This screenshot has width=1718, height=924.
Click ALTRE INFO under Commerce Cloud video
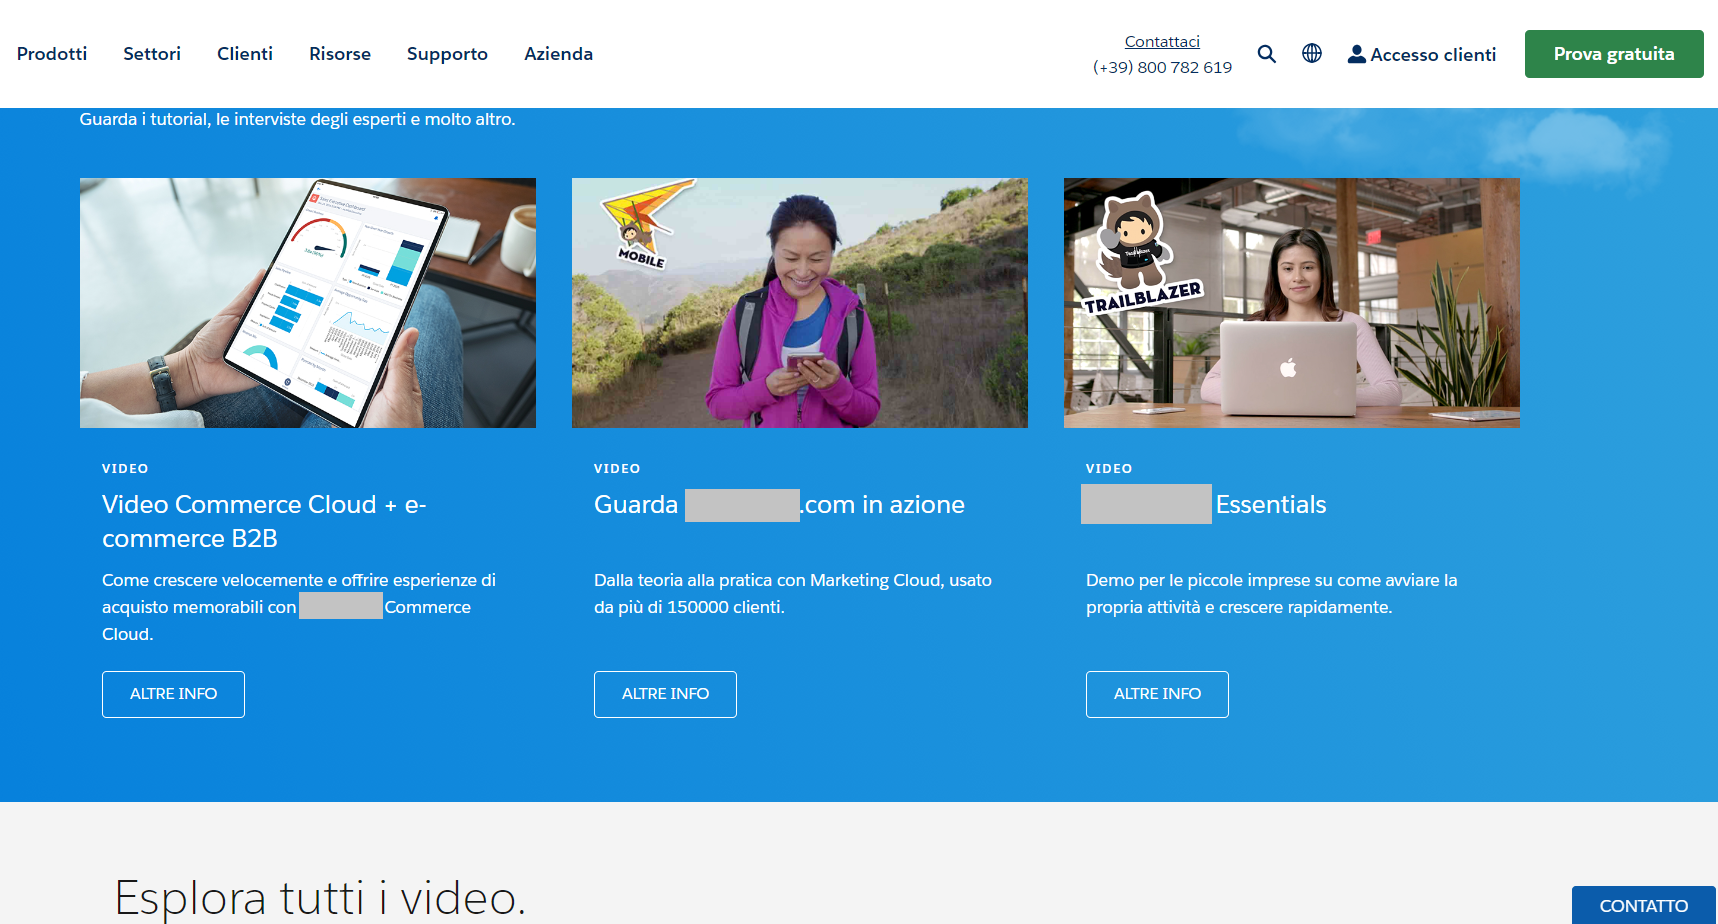click(172, 694)
